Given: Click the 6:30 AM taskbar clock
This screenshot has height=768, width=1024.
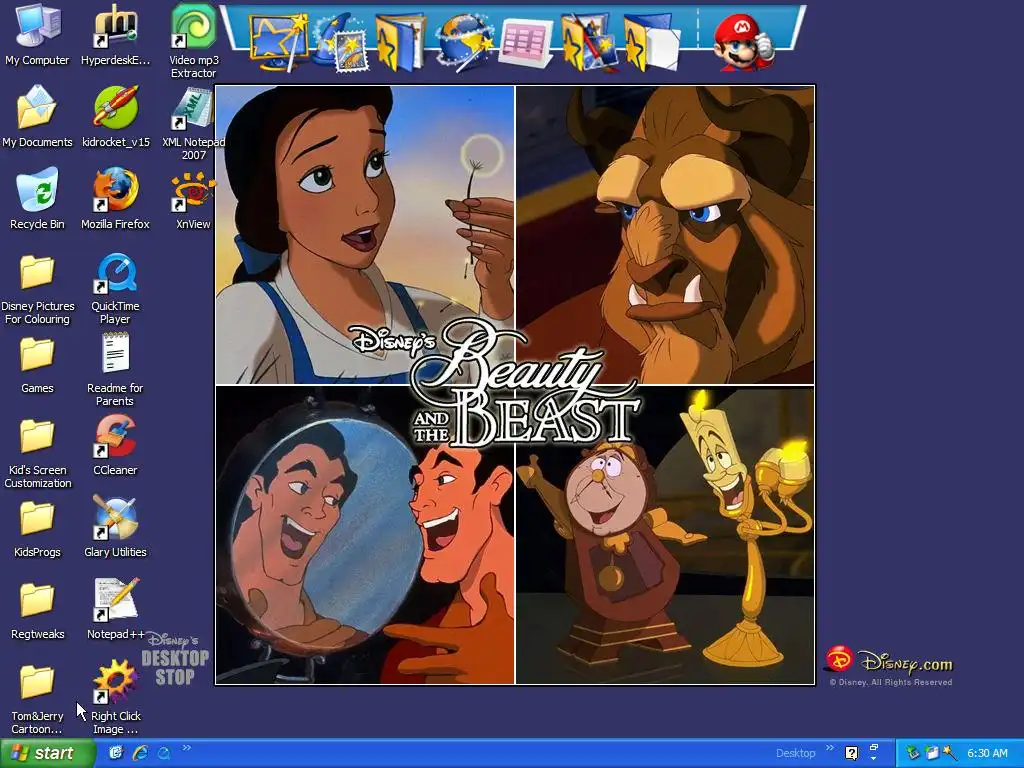Looking at the screenshot, I should coord(987,753).
